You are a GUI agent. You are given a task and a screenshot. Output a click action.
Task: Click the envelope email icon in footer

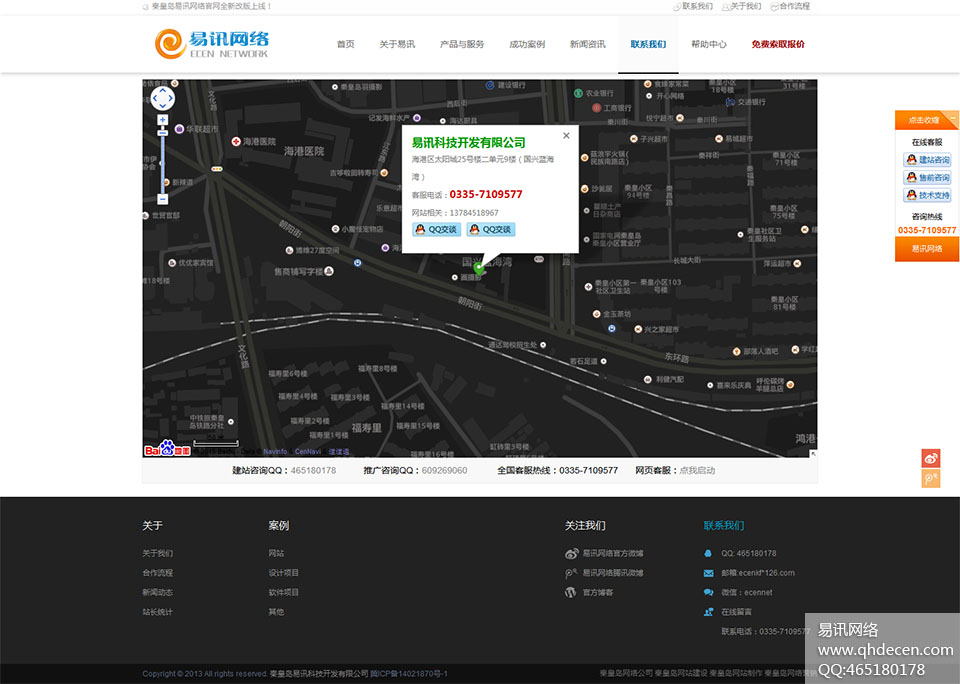point(708,573)
